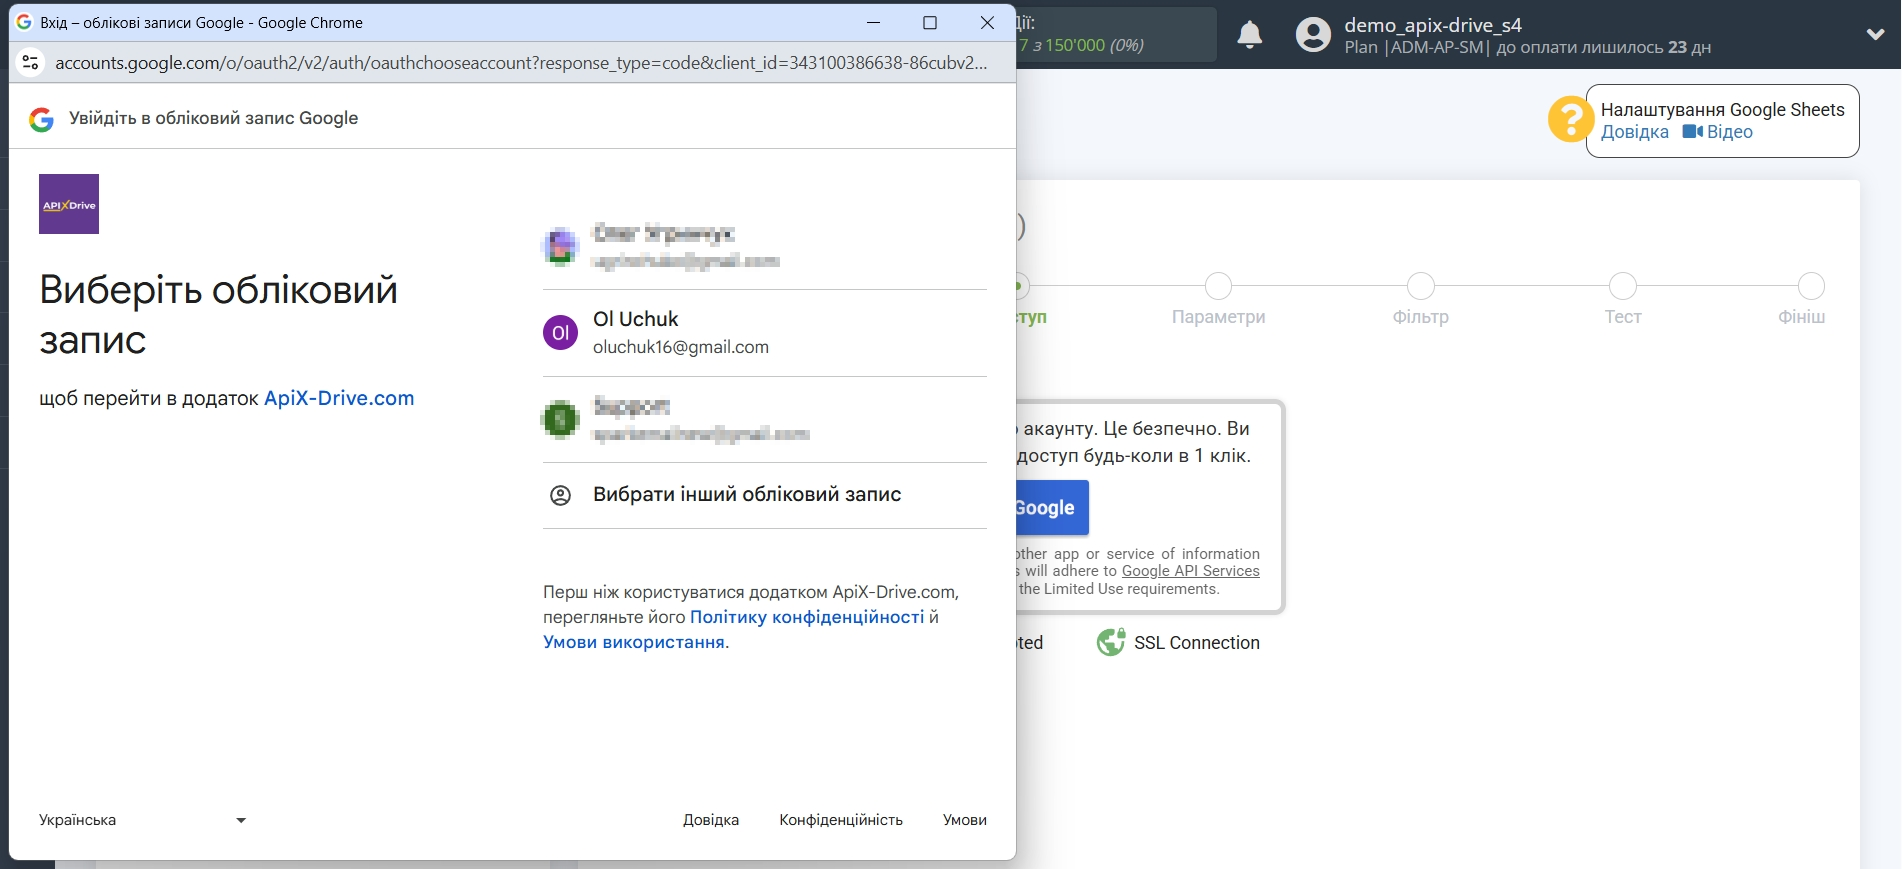Open the Політику конфіденційності link
Image resolution: width=1902 pixels, height=869 pixels.
tap(807, 617)
